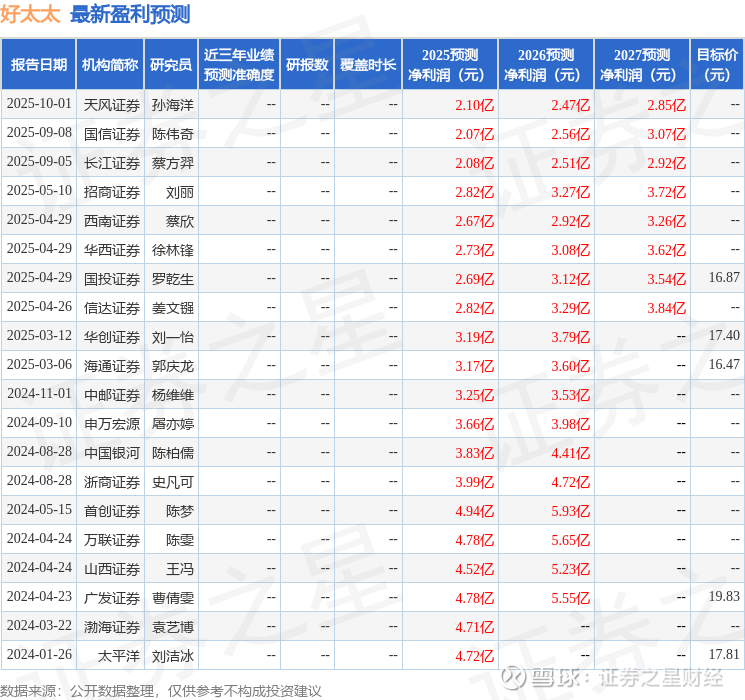Viewport: 745px width, 700px height.
Task: Click the 长江证券 institution cell
Action: pos(112,163)
